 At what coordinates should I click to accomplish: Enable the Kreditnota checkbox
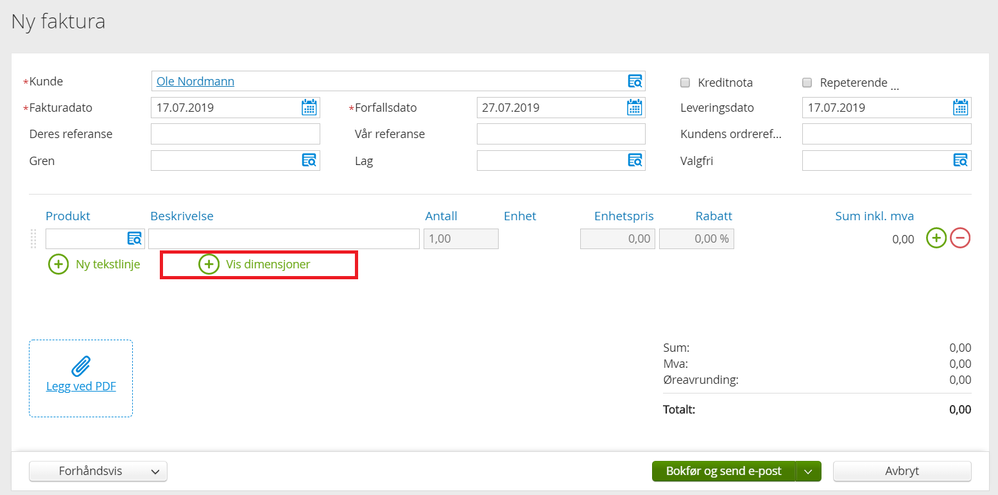(685, 82)
